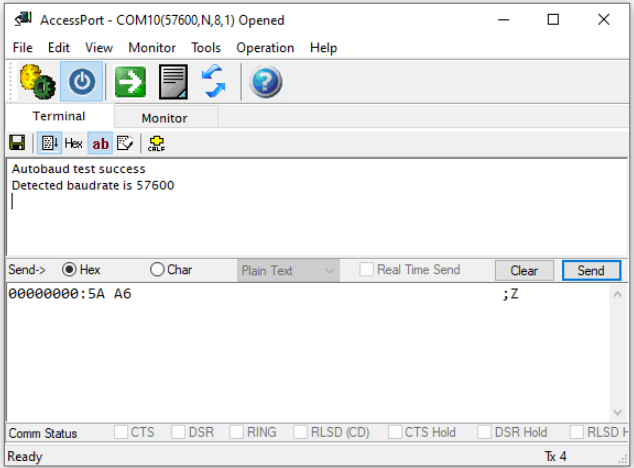This screenshot has width=634, height=468.
Task: Click the green arrow send file icon
Action: coord(130,82)
